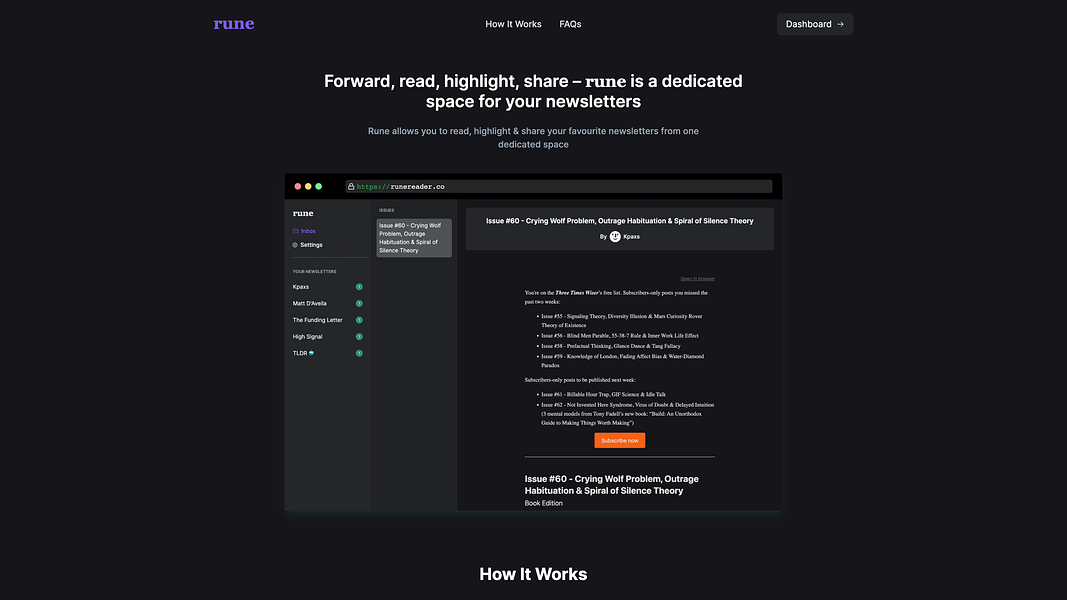Open Settings in the sidebar
The height and width of the screenshot is (600, 1067).
point(308,245)
